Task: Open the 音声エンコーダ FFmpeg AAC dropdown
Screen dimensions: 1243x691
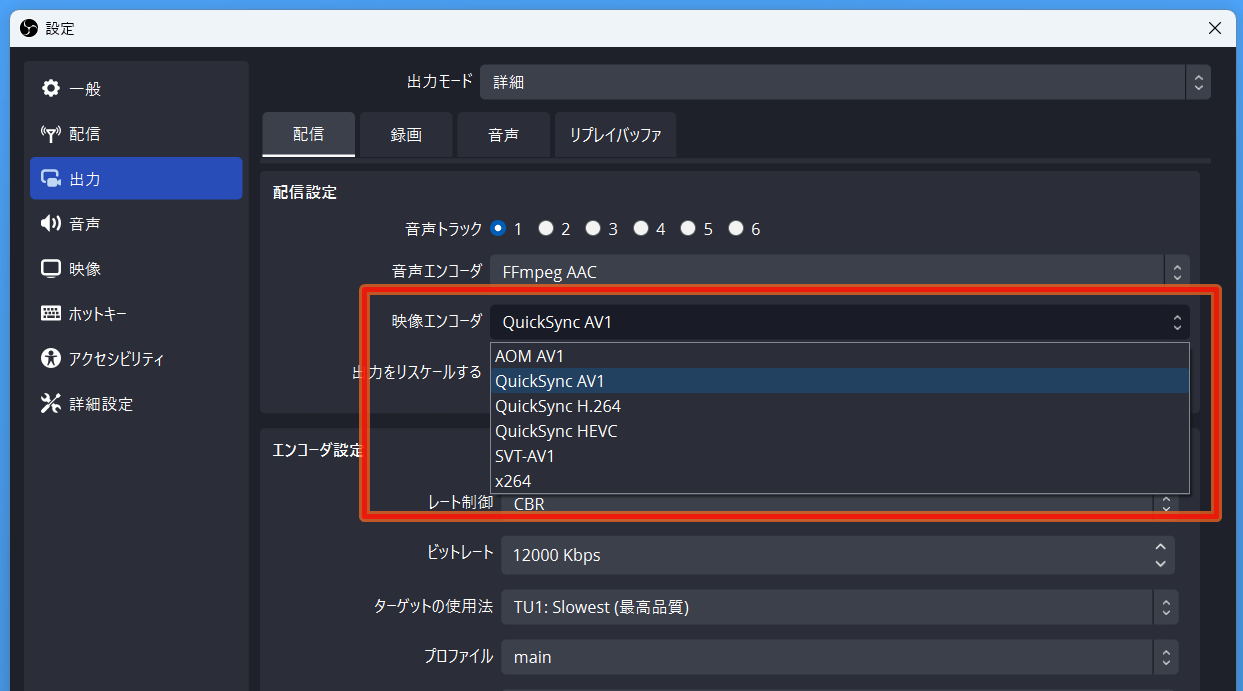Action: point(839,271)
